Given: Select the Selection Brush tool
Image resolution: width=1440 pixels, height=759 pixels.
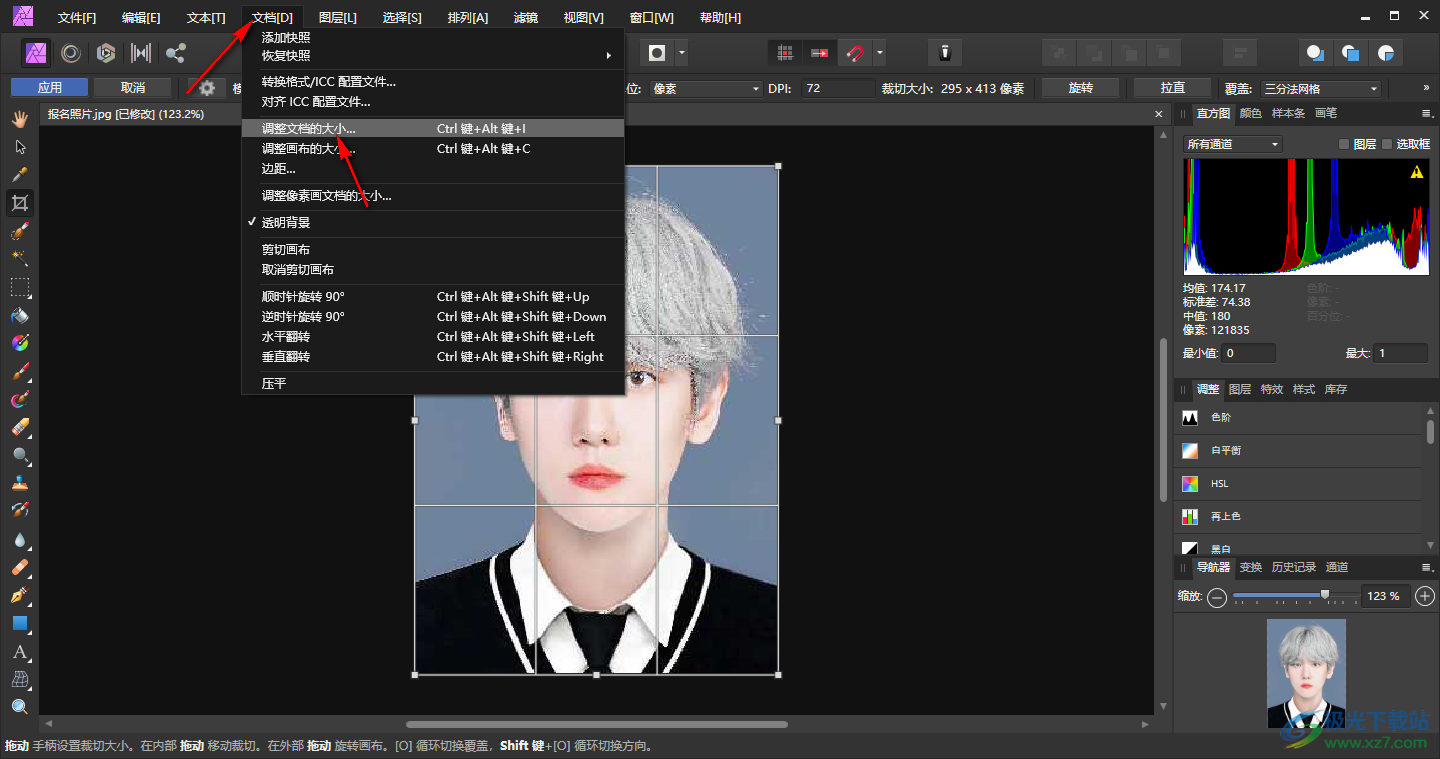Looking at the screenshot, I should (19, 231).
